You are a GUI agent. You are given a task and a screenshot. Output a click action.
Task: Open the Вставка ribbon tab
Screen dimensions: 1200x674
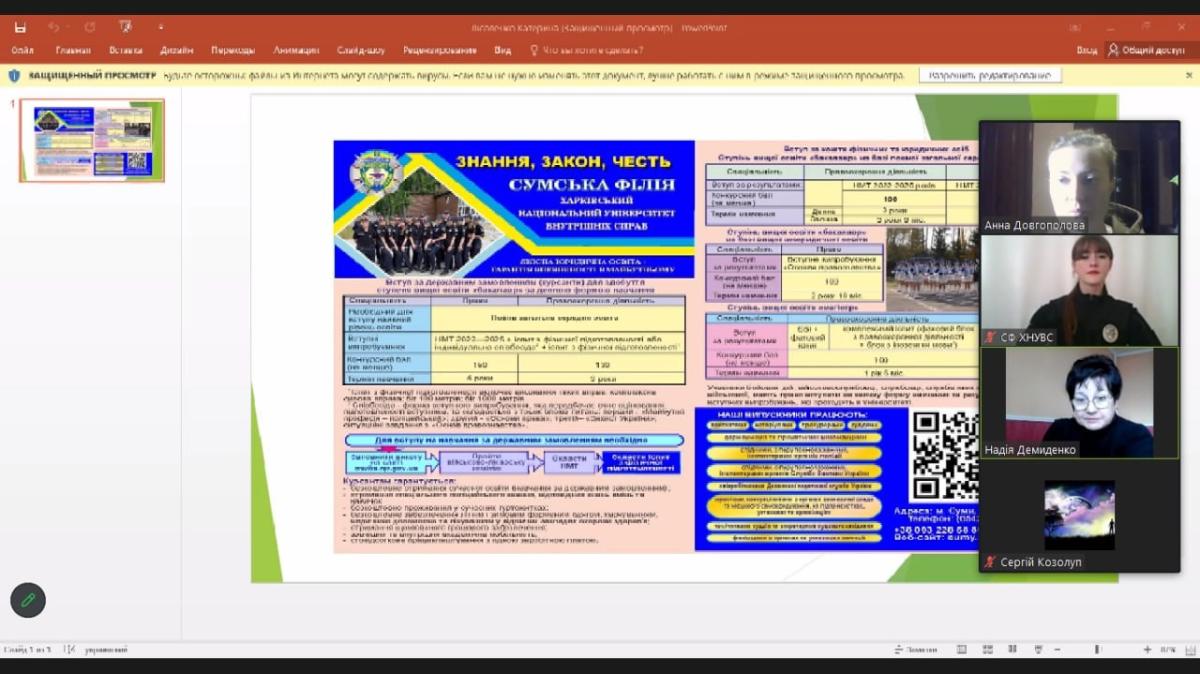pyautogui.click(x=126, y=50)
